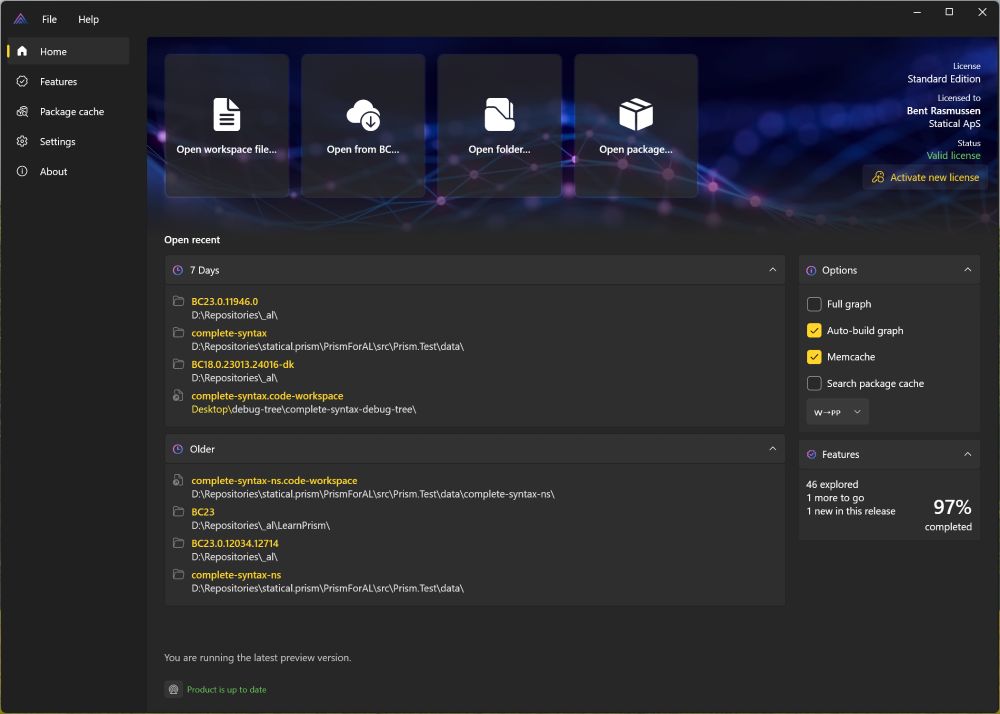Click the workspace file document icon
The image size is (1000, 714).
pyautogui.click(x=226, y=114)
